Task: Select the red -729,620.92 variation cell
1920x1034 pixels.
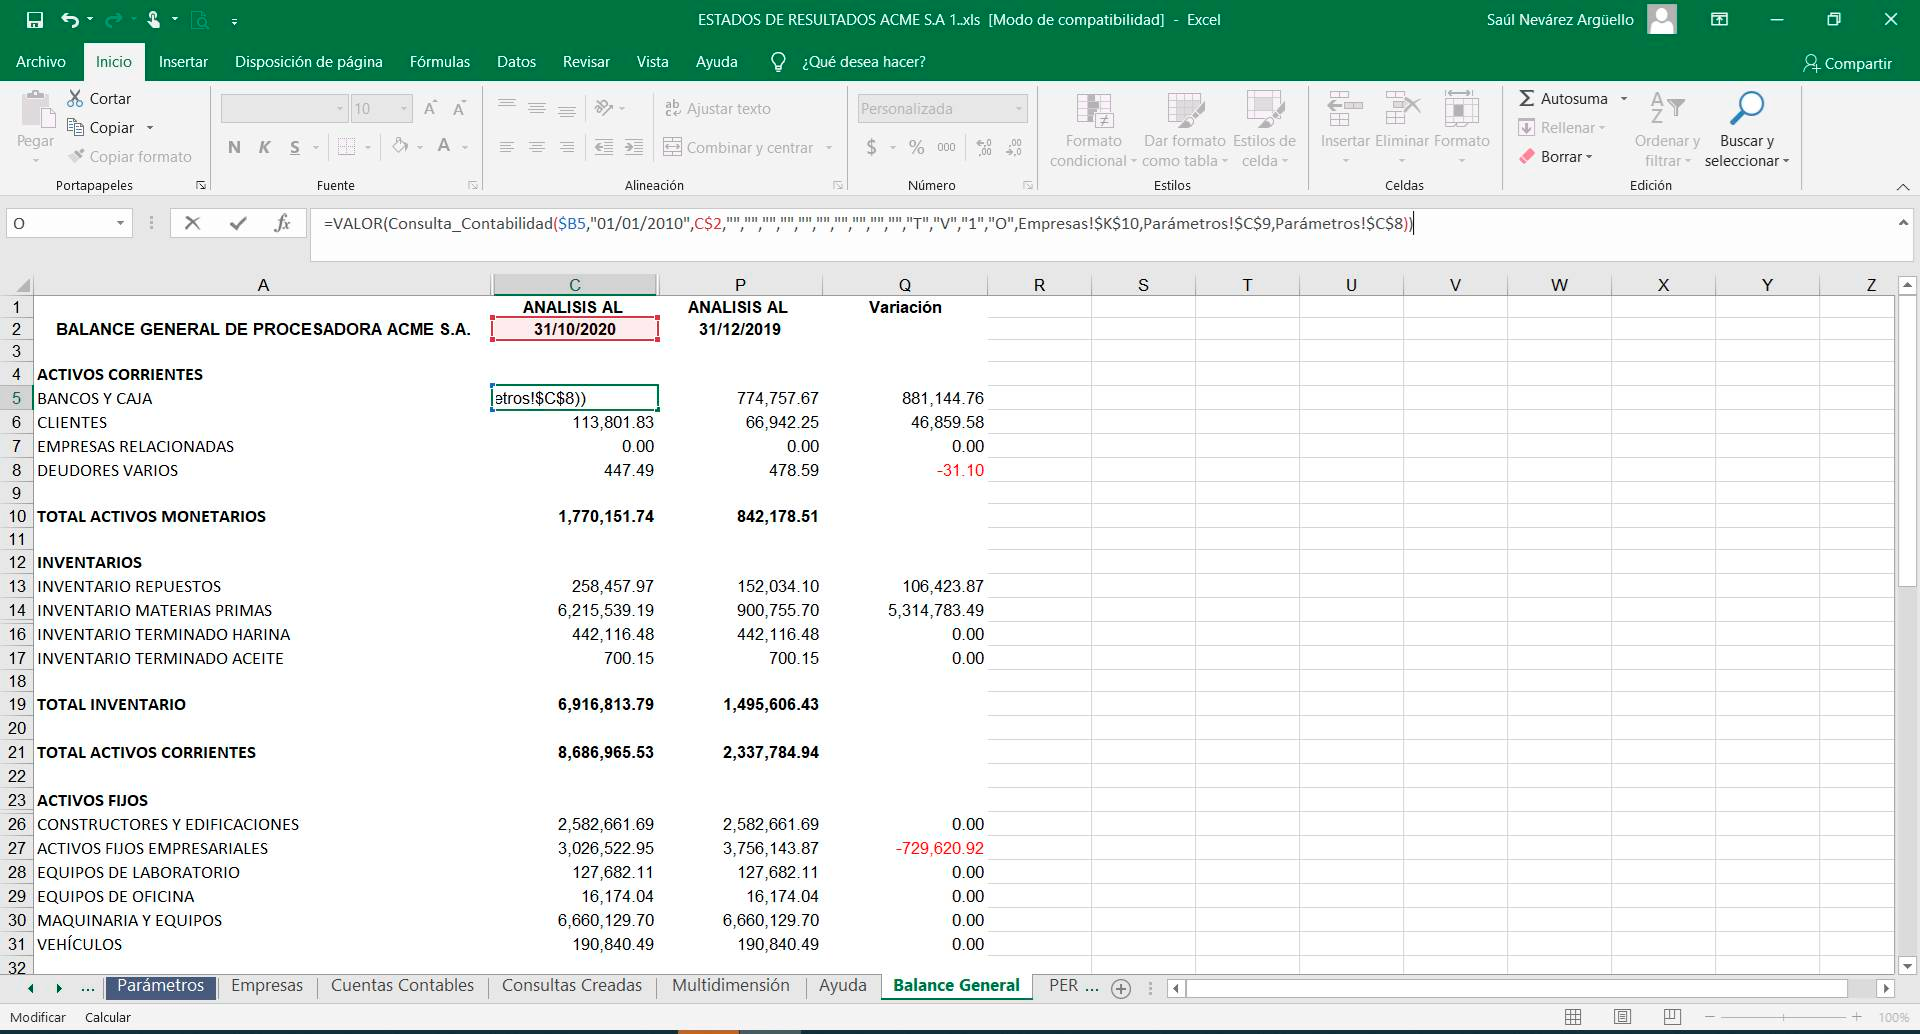Action: (x=905, y=848)
